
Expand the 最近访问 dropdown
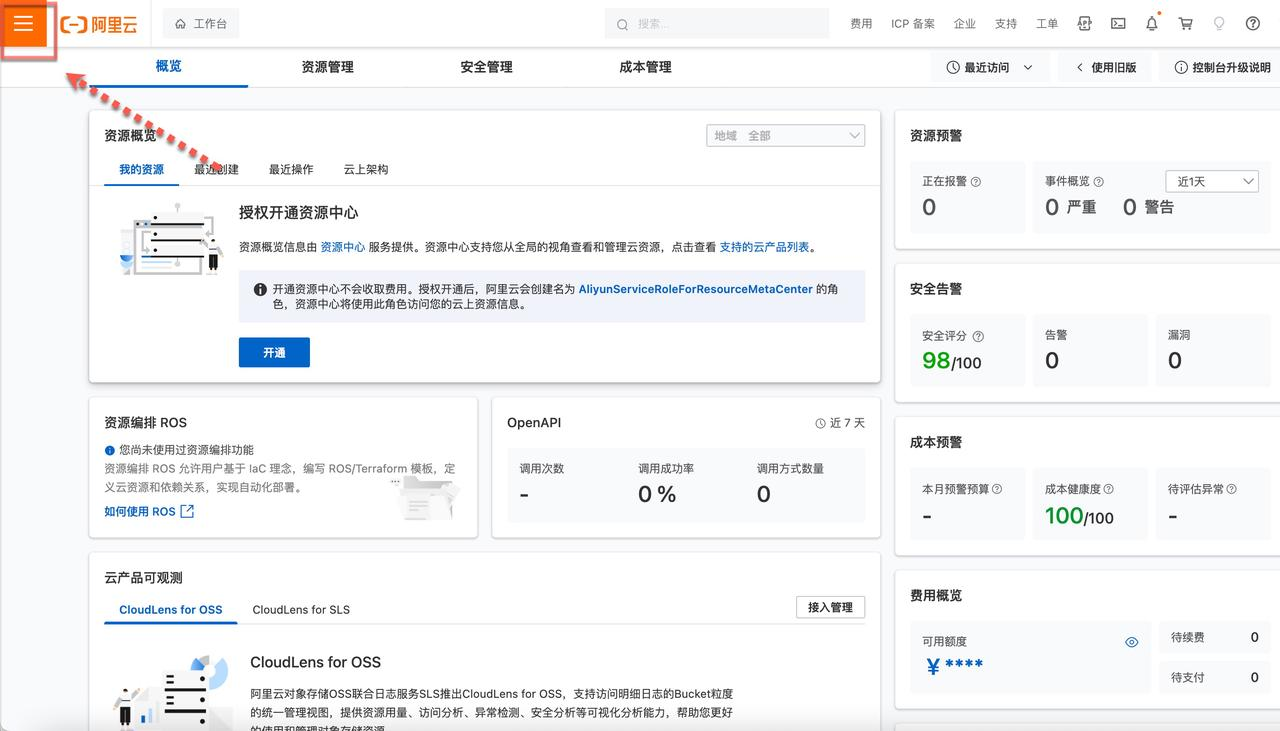pos(990,68)
